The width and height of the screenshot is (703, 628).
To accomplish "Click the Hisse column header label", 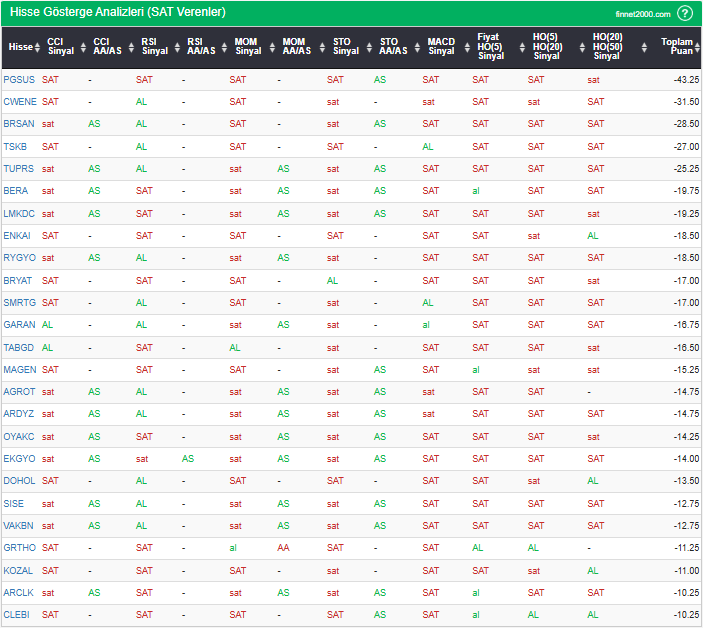I will (21, 47).
